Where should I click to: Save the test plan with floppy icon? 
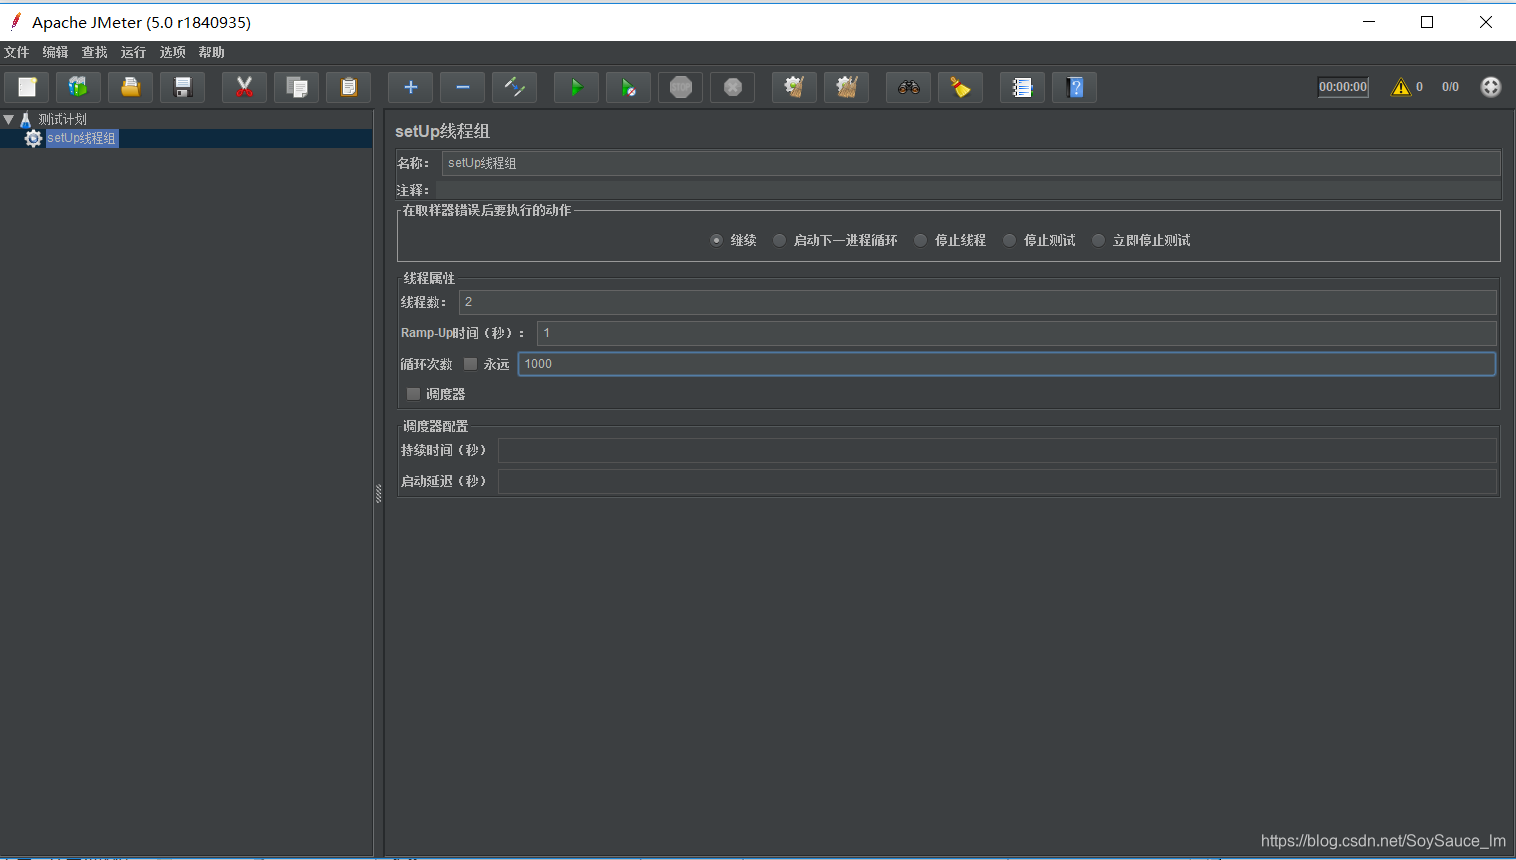coord(183,88)
